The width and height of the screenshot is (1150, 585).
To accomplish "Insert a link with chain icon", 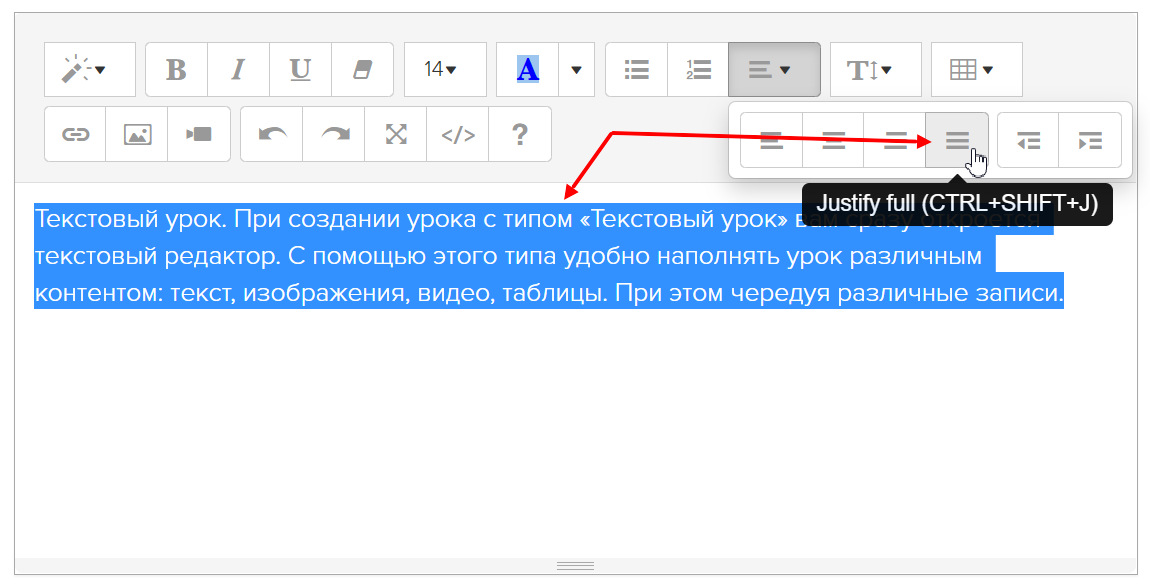I will tap(75, 134).
